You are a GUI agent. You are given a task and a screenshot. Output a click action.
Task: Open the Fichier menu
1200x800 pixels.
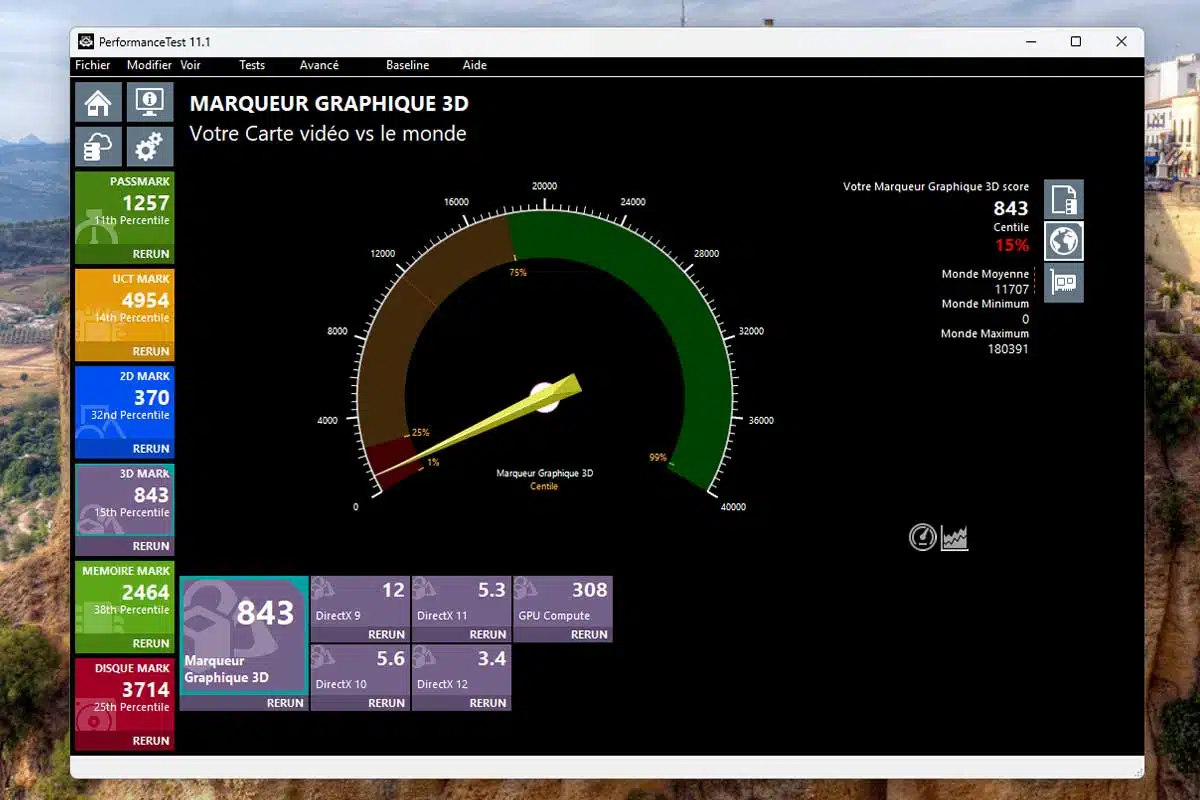coord(93,65)
